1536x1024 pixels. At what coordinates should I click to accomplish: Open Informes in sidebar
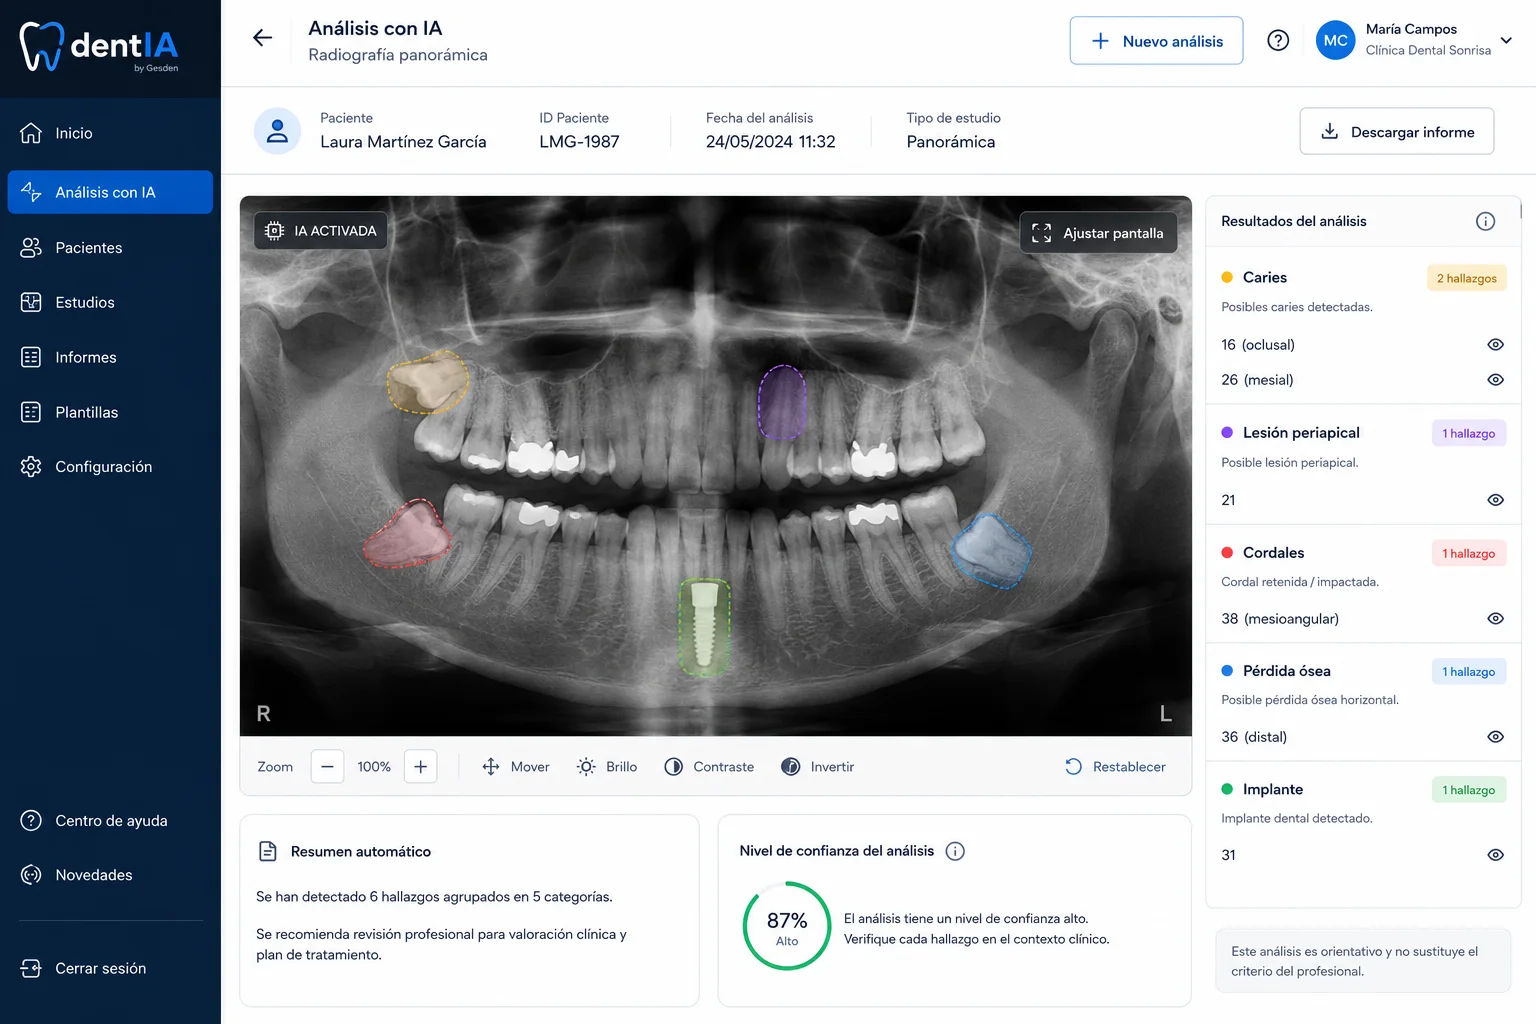[110, 357]
